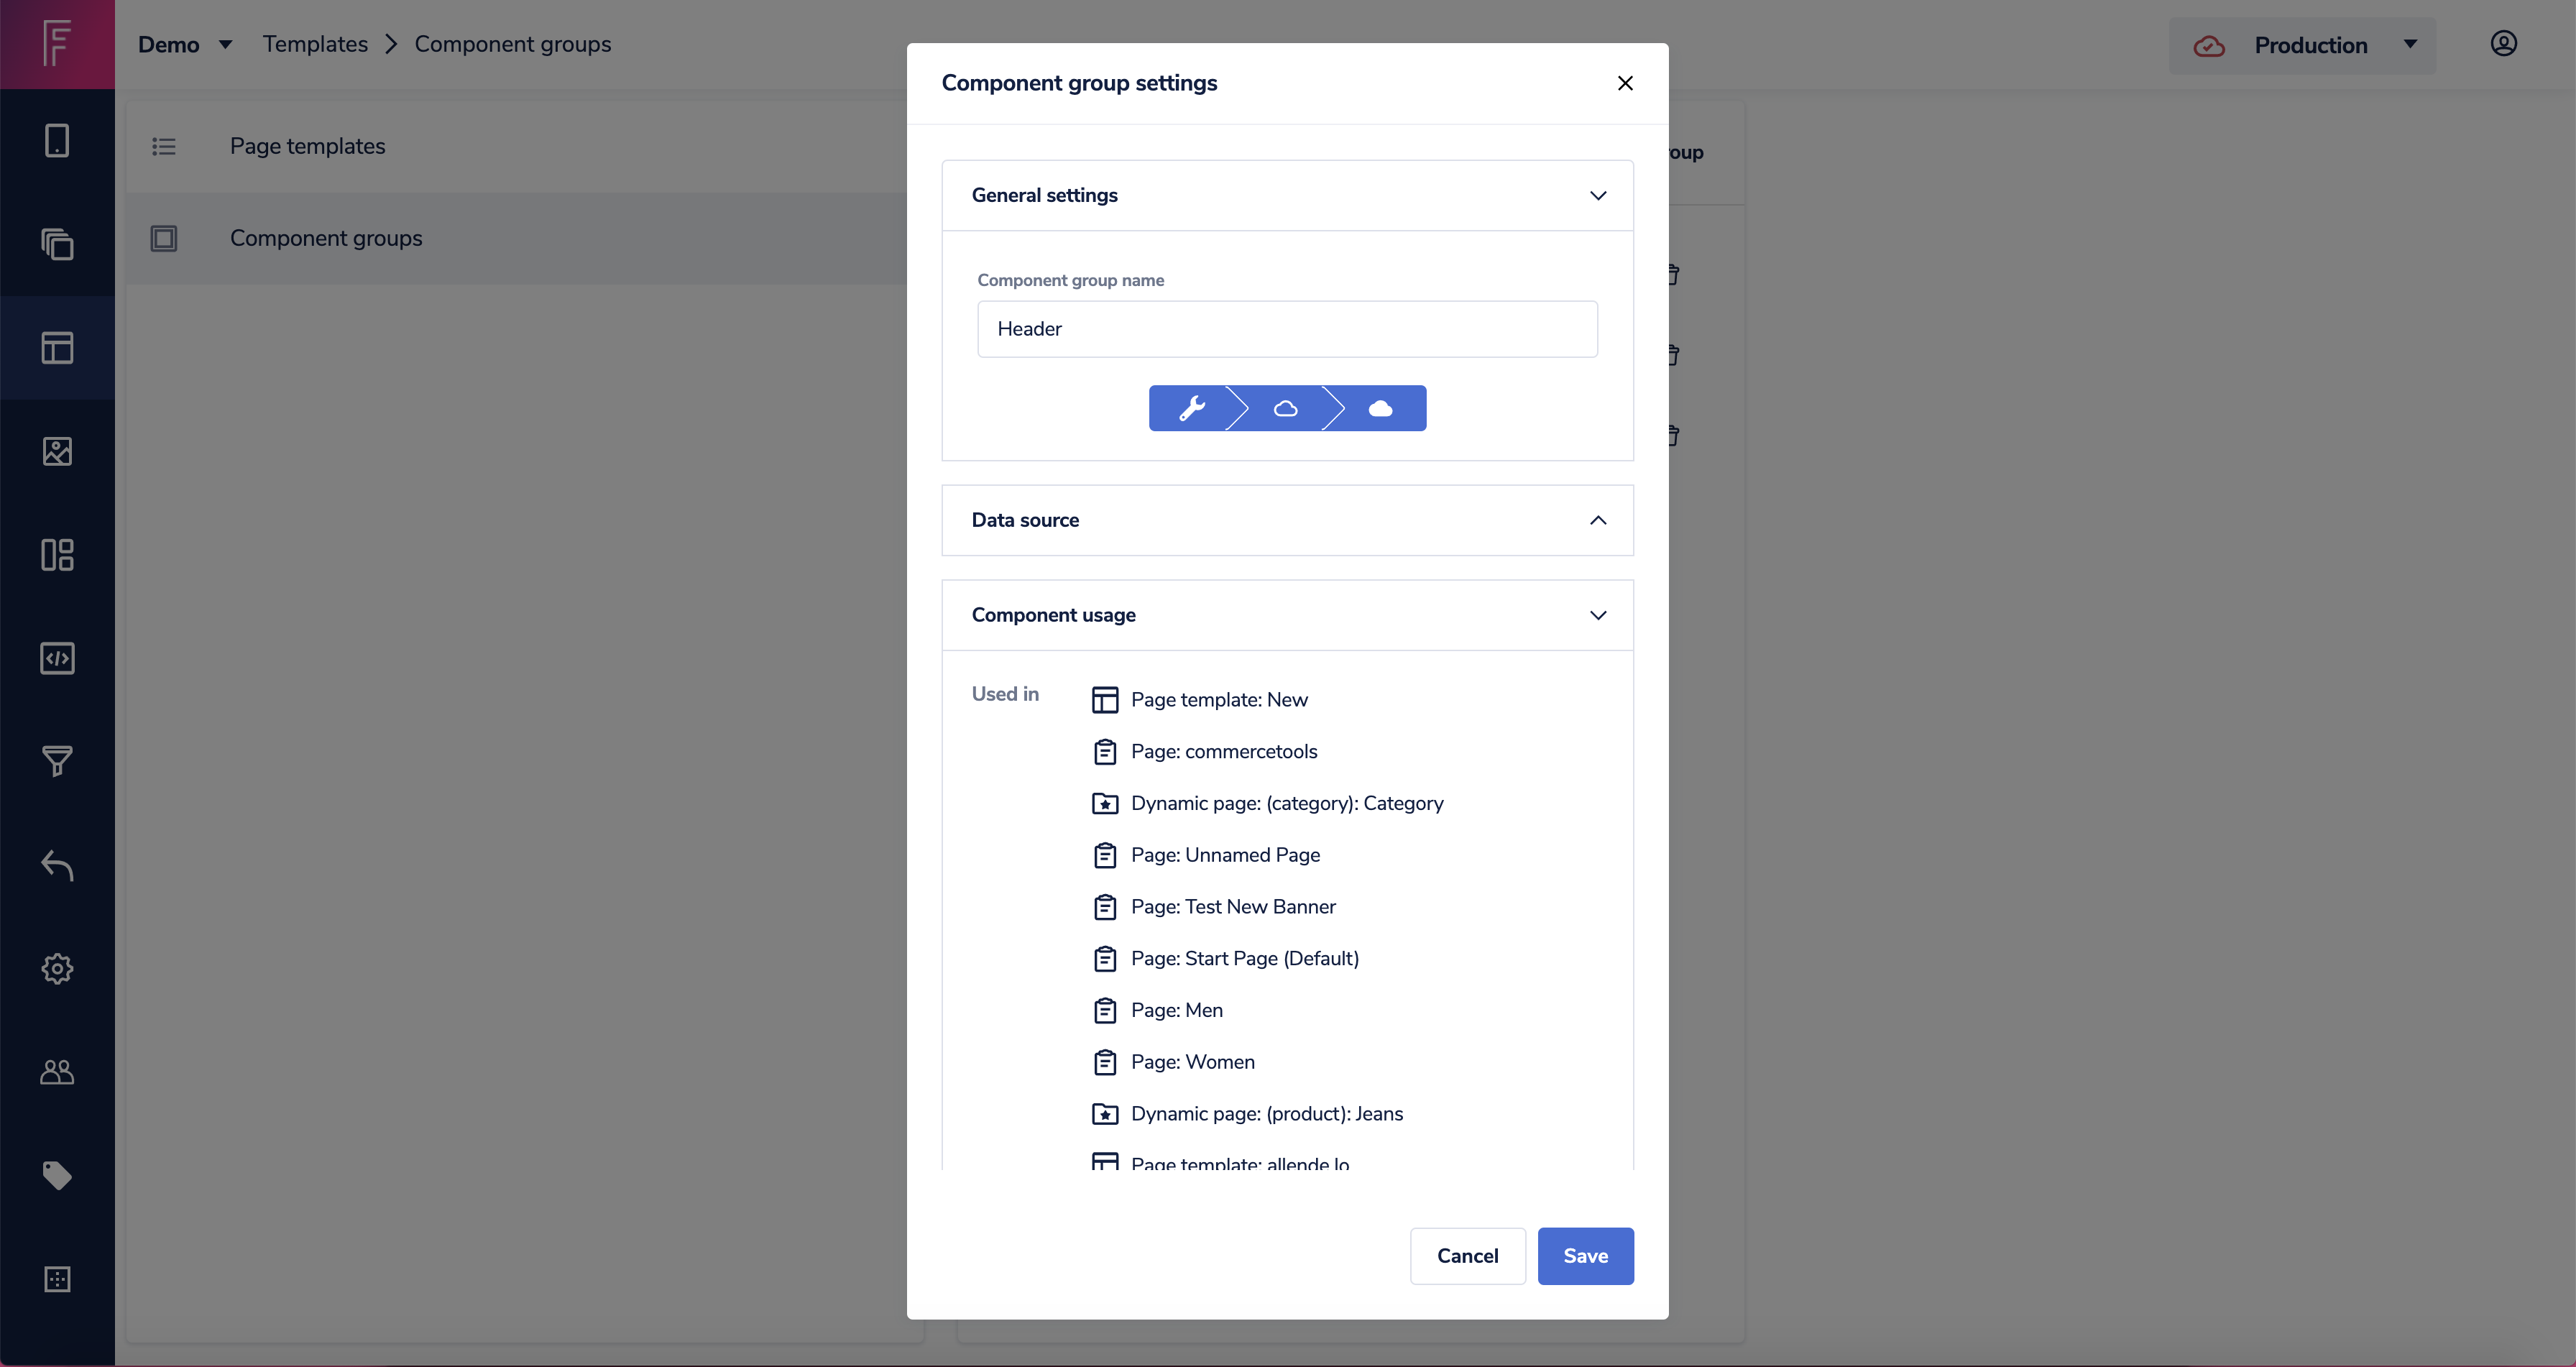The height and width of the screenshot is (1367, 2576).
Task: Open the Blocks layout section in the sidebar
Action: [x=57, y=555]
